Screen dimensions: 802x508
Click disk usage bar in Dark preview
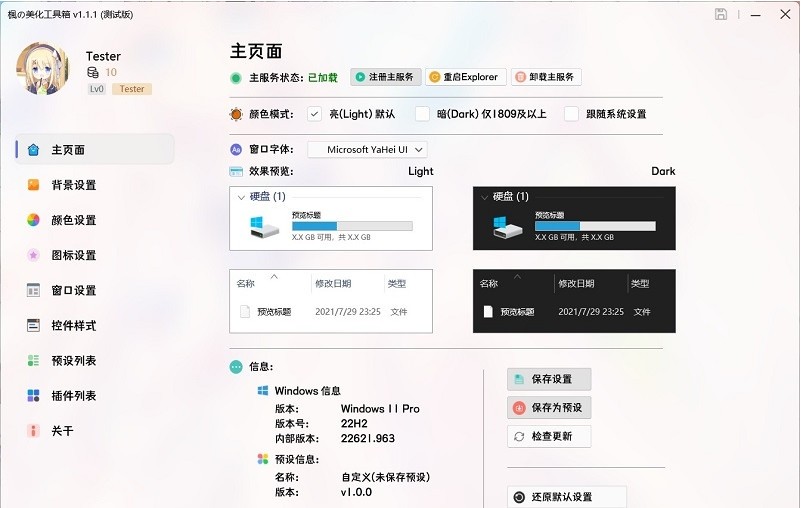click(595, 226)
